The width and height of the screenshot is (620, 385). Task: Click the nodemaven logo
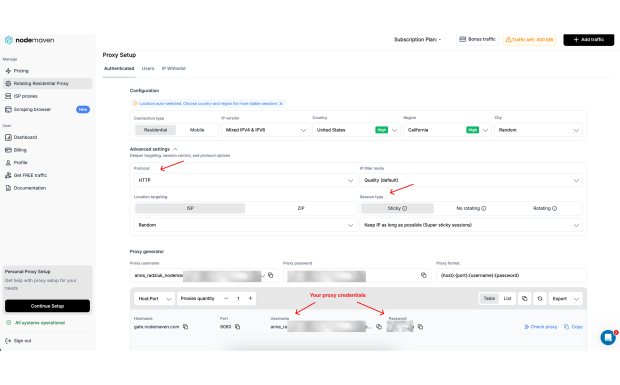pos(29,40)
